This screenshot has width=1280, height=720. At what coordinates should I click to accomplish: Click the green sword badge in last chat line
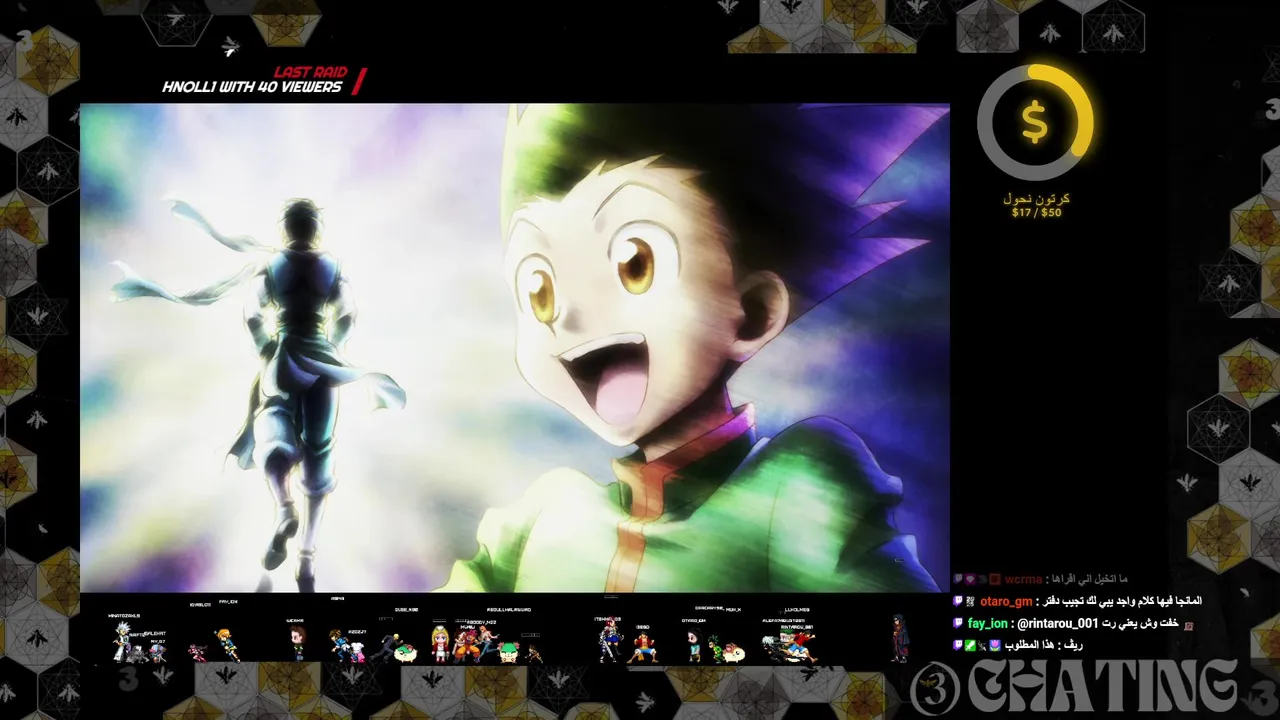tap(970, 645)
